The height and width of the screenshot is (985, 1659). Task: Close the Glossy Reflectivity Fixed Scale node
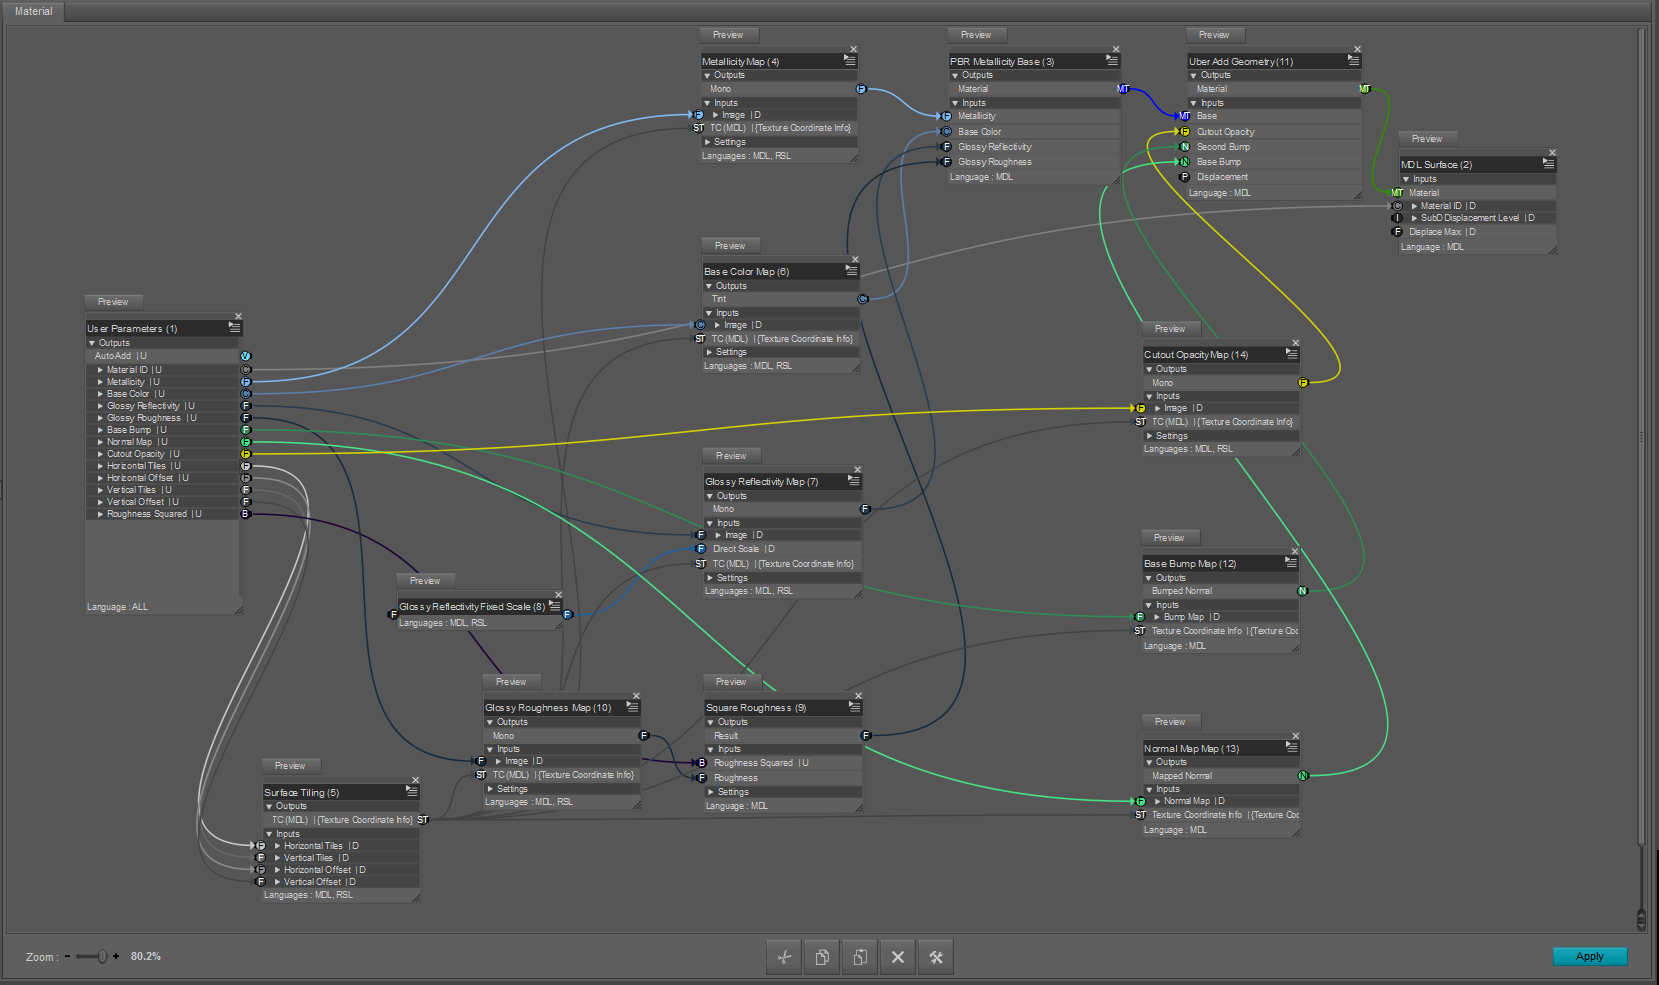(558, 595)
